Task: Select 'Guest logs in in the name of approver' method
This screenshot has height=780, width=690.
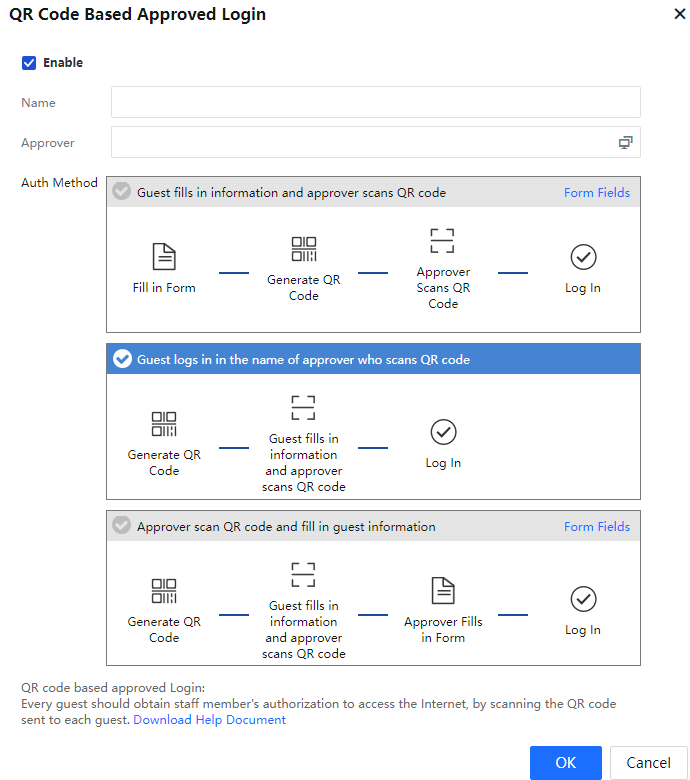Action: pyautogui.click(x=122, y=359)
